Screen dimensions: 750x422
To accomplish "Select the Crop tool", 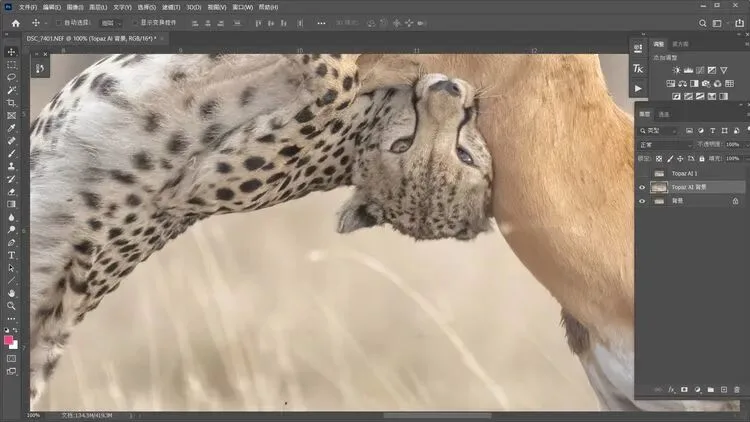I will (11, 103).
